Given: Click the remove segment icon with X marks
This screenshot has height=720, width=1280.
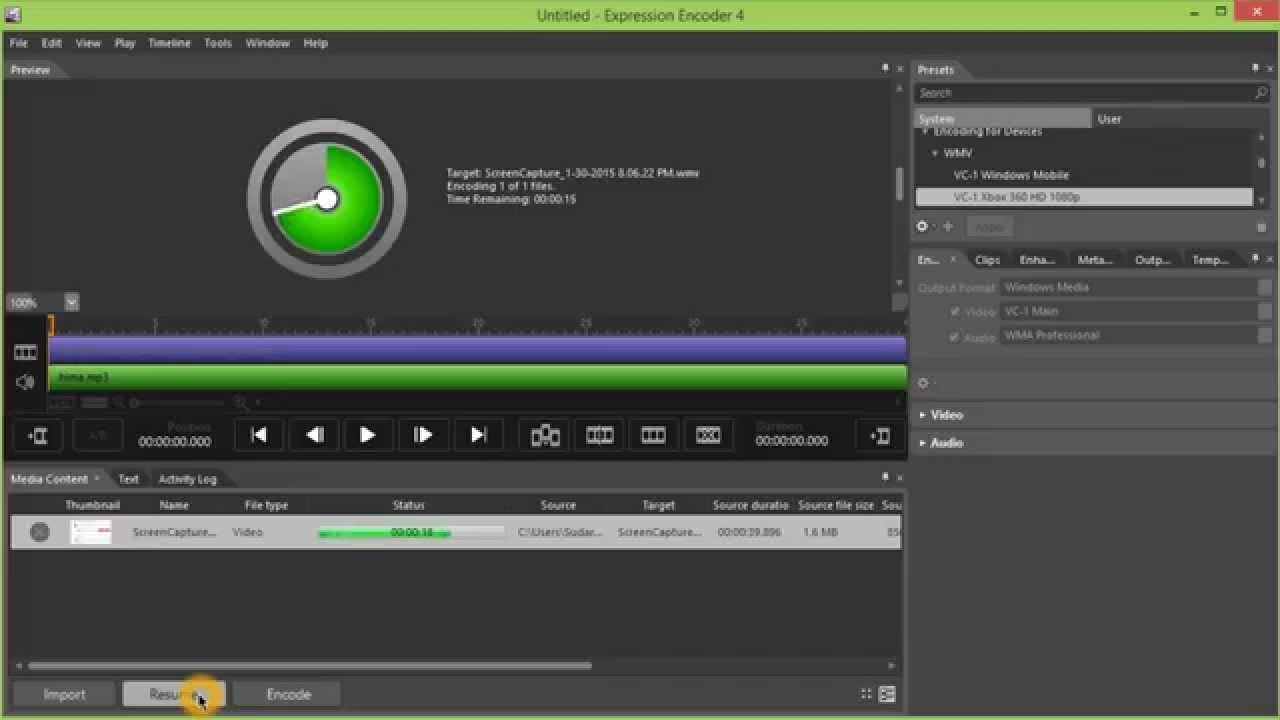Looking at the screenshot, I should pyautogui.click(x=708, y=435).
